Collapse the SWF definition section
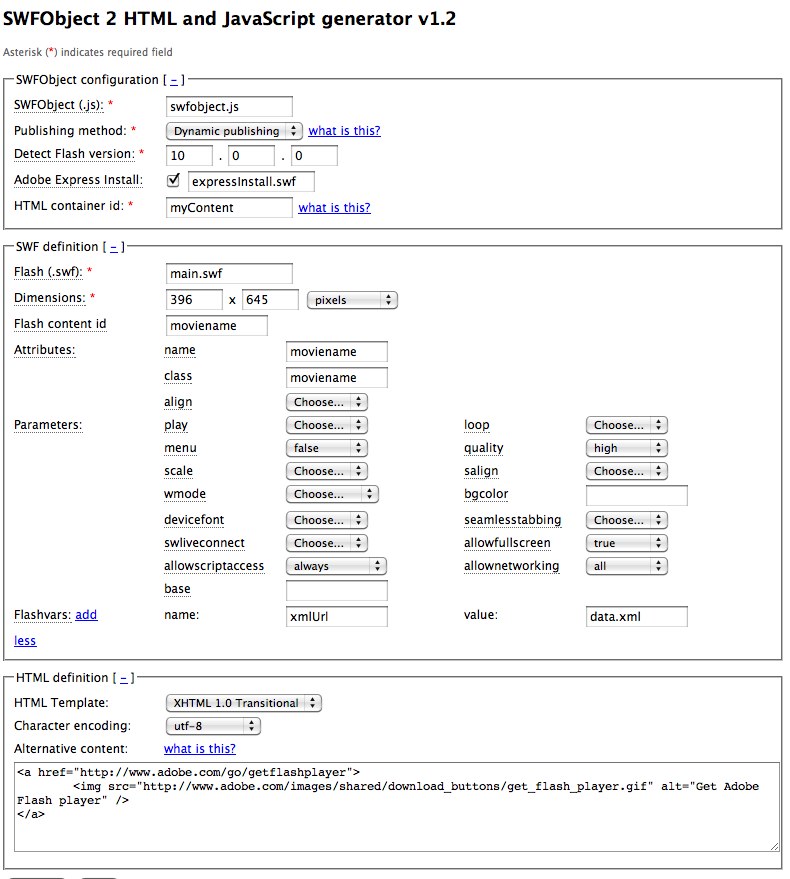790x879 pixels. coord(114,247)
